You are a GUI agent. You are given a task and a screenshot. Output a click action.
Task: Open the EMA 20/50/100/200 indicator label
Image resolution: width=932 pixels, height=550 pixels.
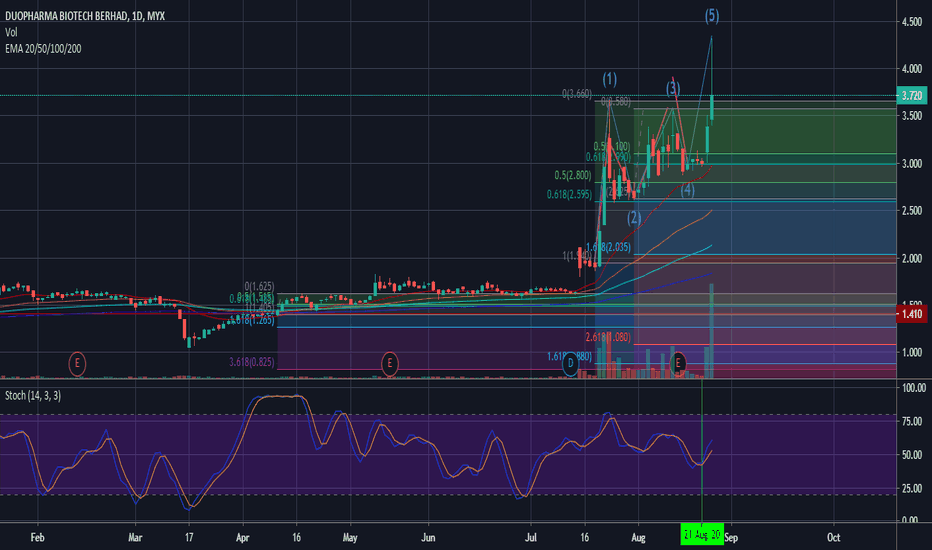(x=43, y=49)
